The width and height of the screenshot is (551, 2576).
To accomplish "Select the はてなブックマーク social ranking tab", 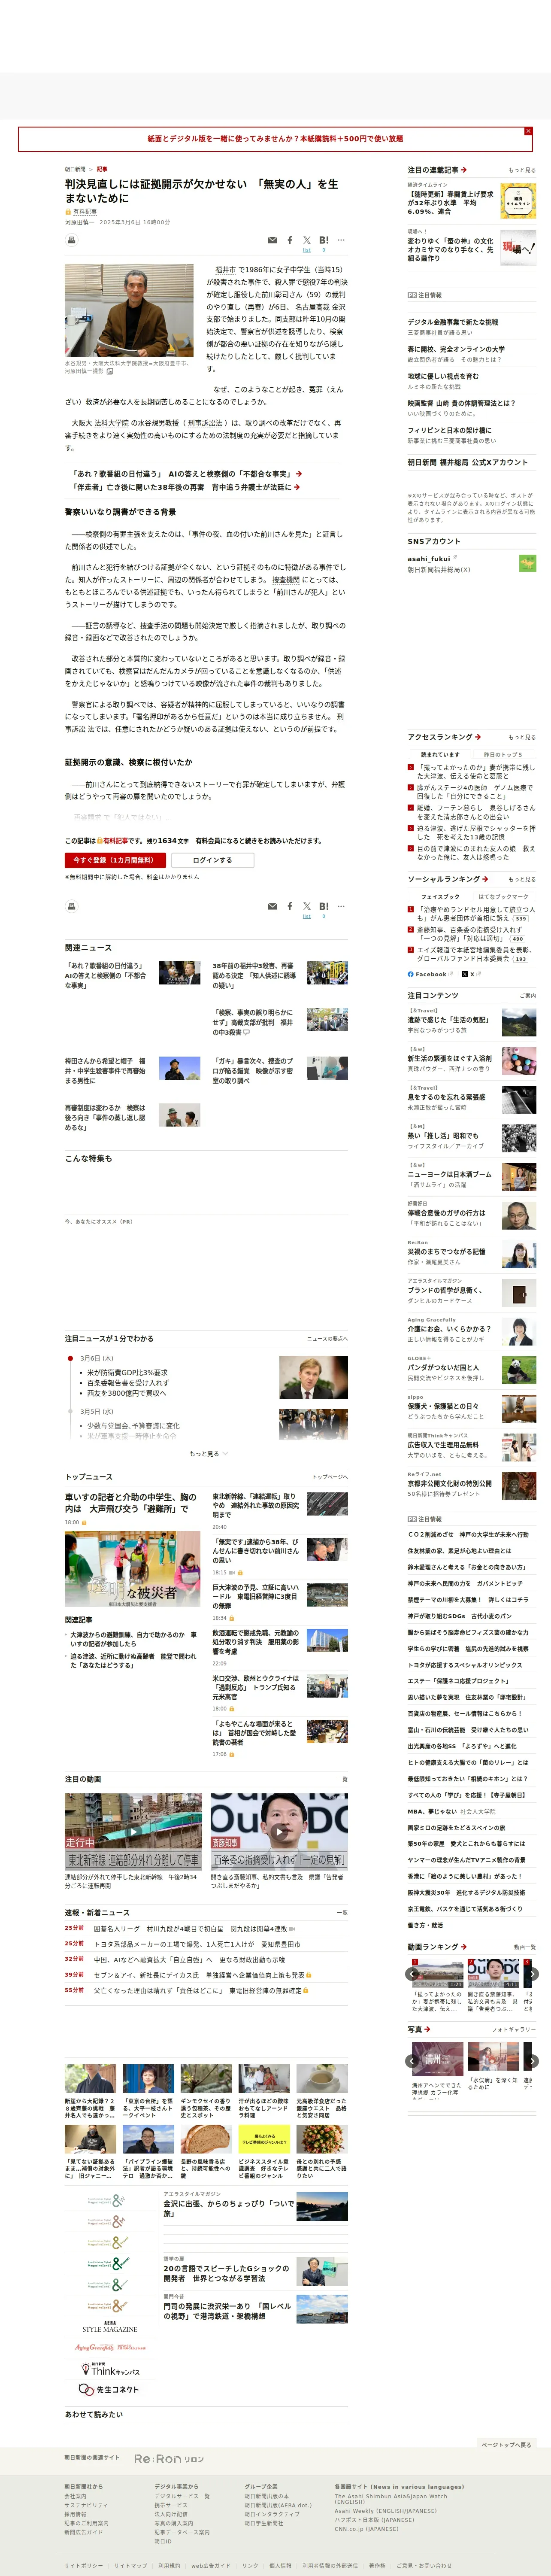I will click(x=503, y=897).
